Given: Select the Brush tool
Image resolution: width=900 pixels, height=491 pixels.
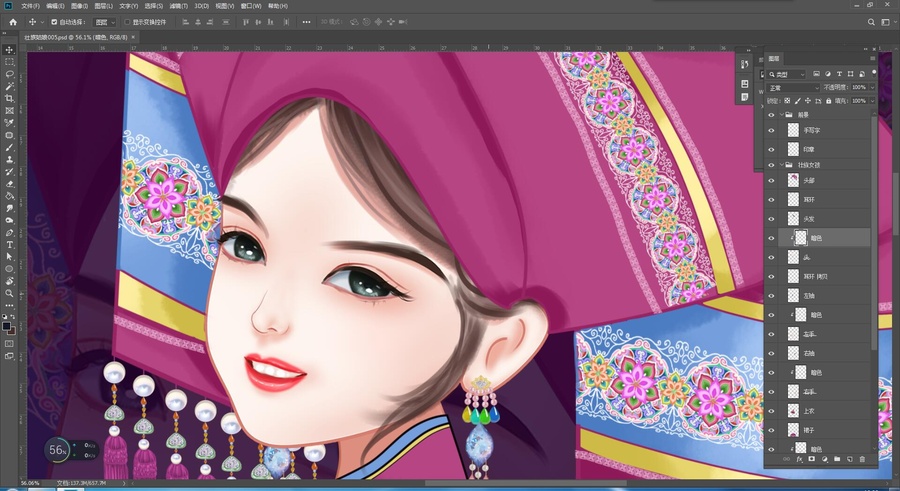Looking at the screenshot, I should [x=9, y=148].
